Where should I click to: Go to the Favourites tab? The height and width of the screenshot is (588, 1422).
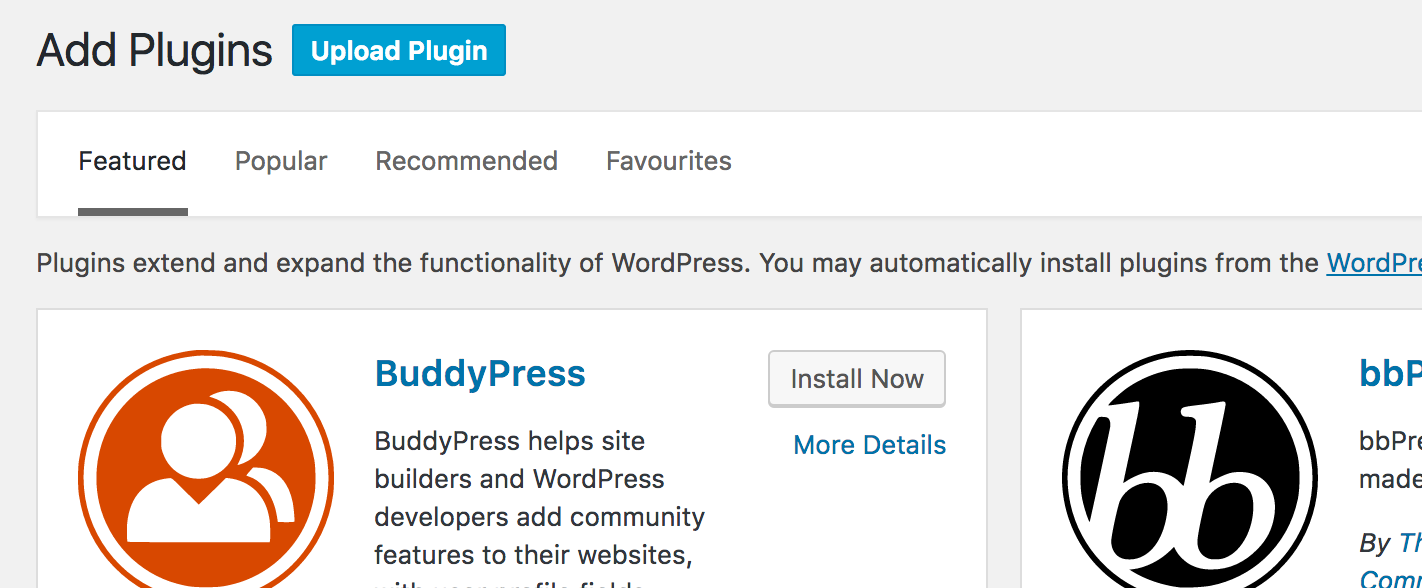click(669, 161)
